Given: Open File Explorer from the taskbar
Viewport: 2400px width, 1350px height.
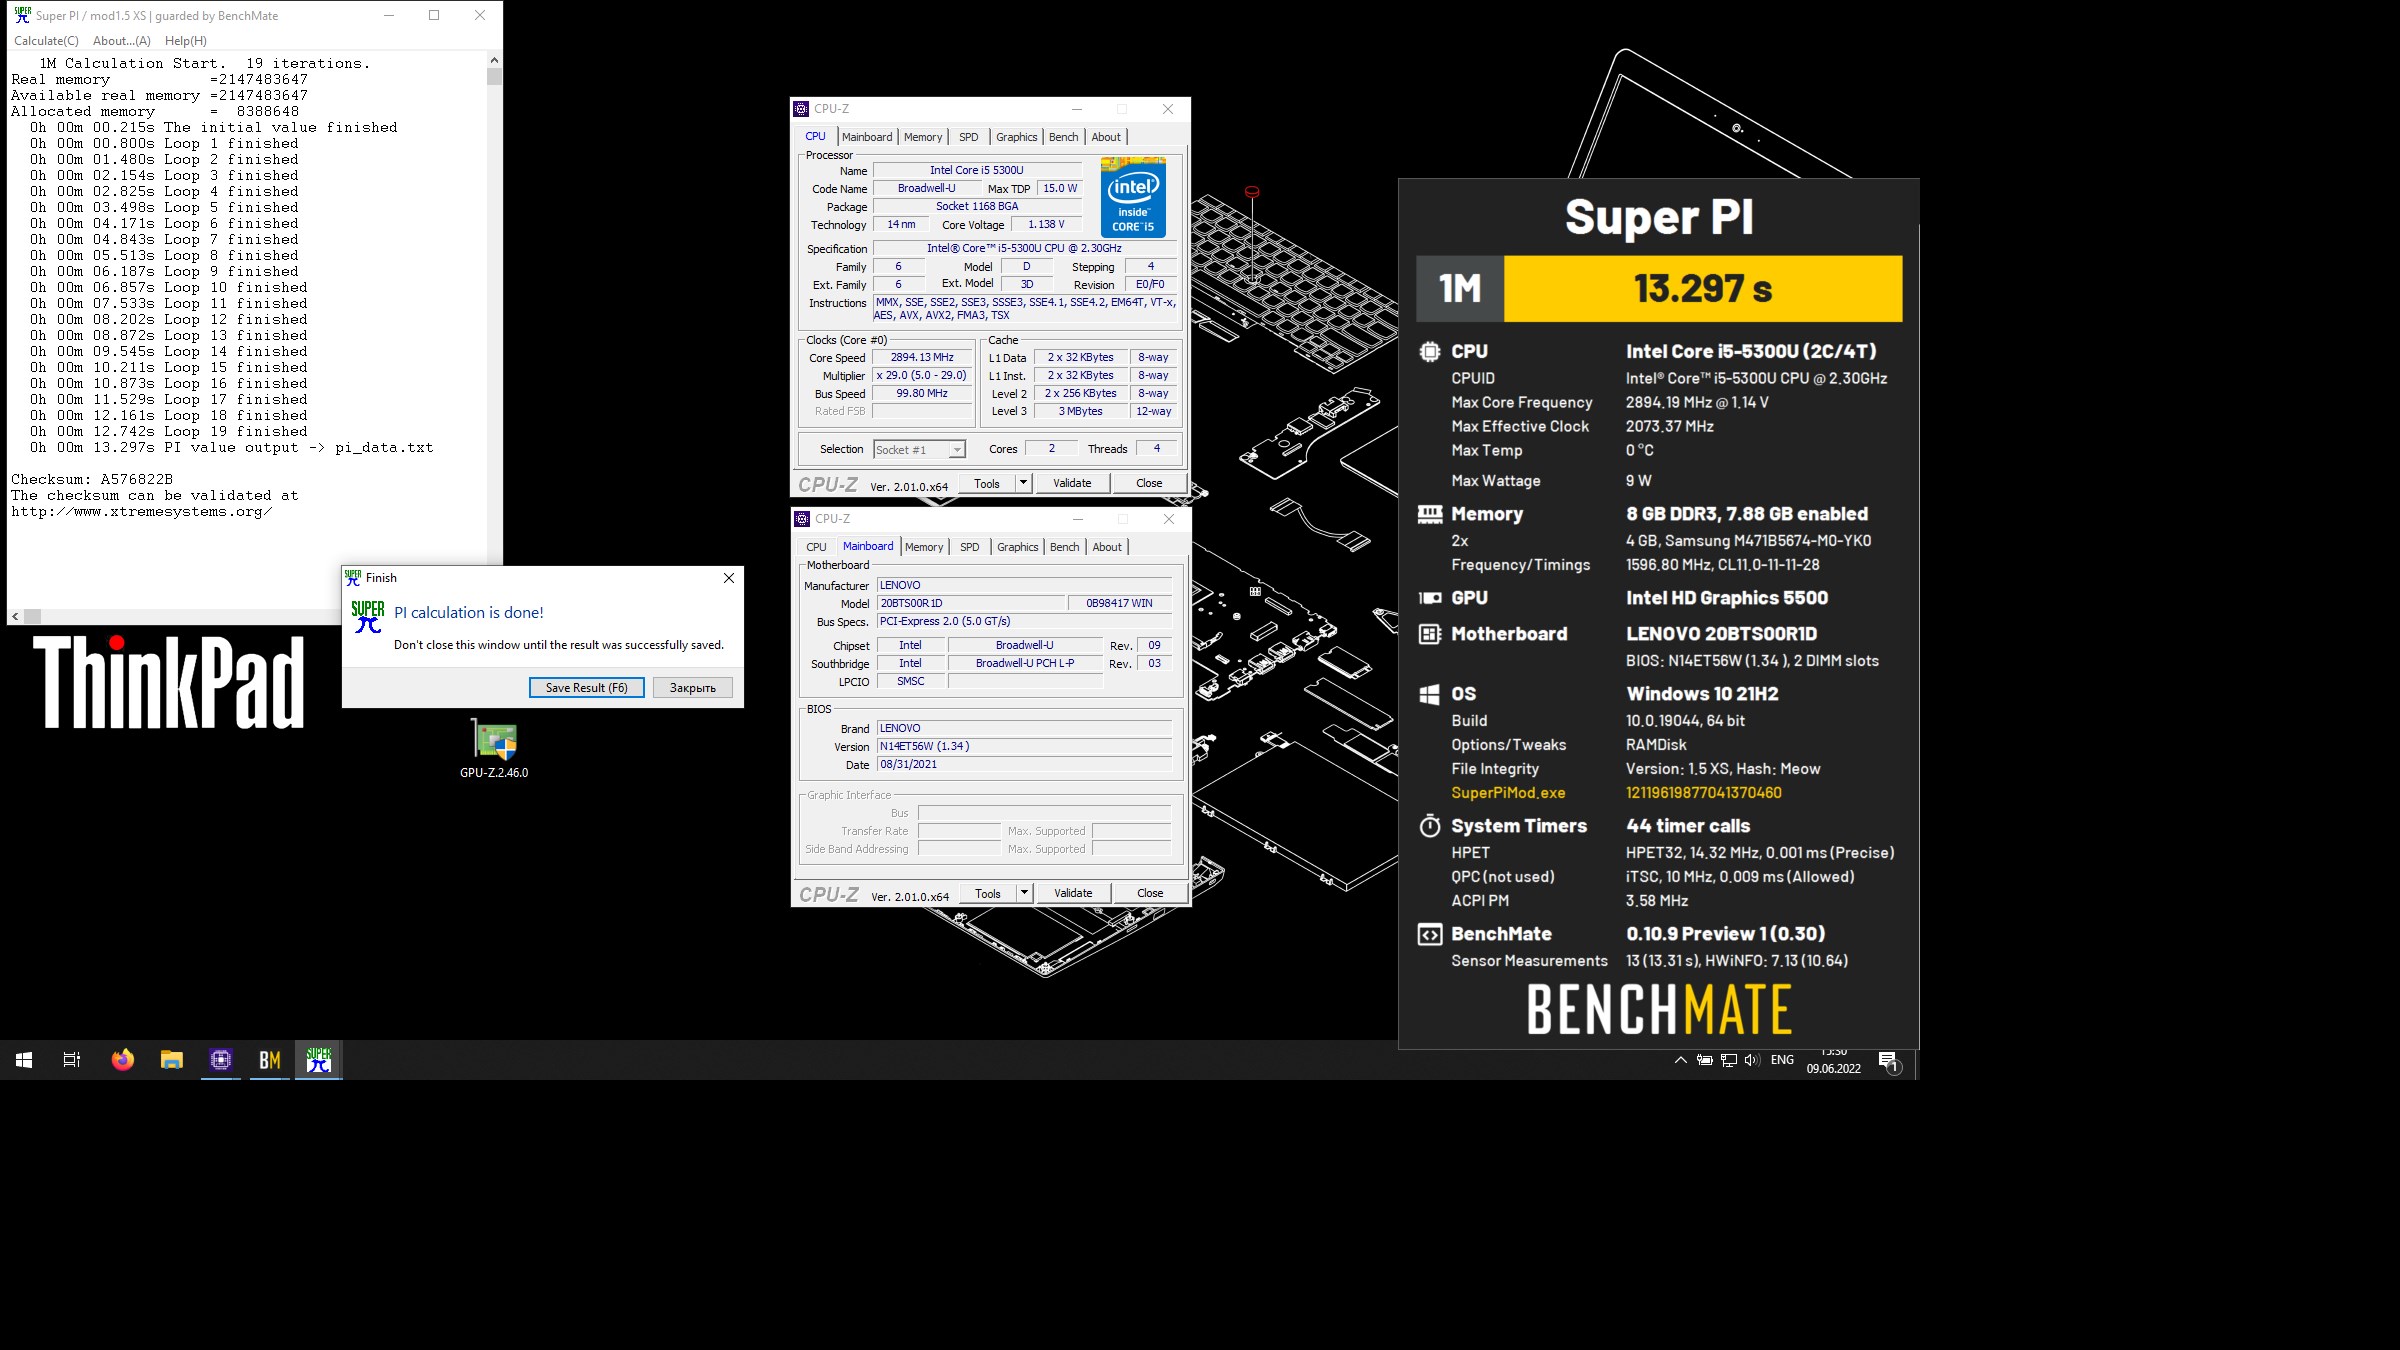Looking at the screenshot, I should 172,1060.
